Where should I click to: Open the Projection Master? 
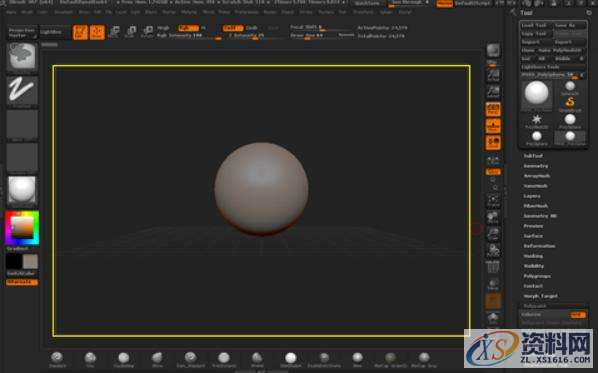(22, 32)
